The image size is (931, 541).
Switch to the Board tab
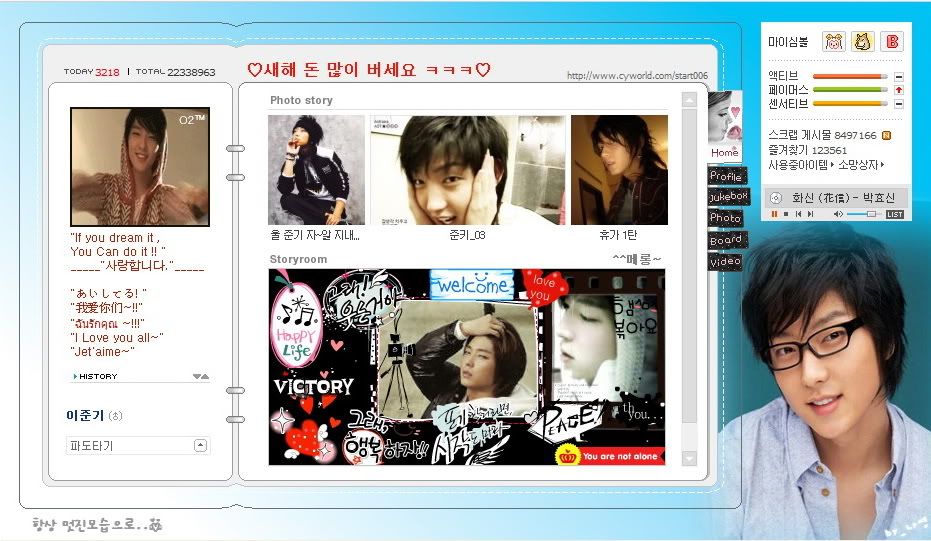coord(727,240)
